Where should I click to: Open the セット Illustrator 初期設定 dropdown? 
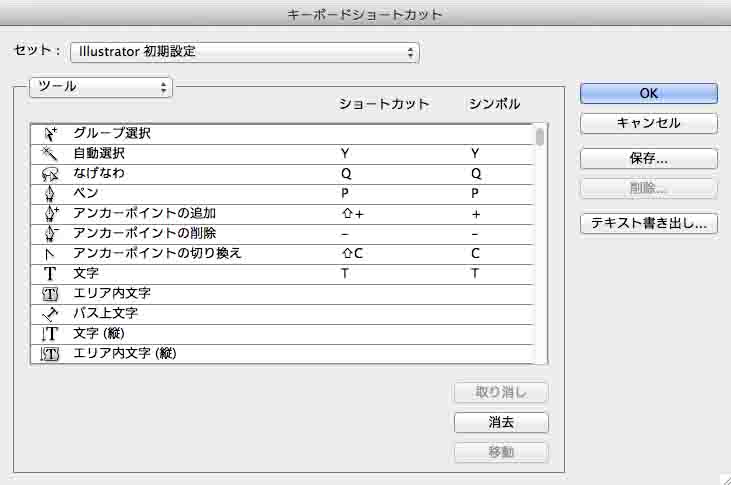tap(244, 52)
